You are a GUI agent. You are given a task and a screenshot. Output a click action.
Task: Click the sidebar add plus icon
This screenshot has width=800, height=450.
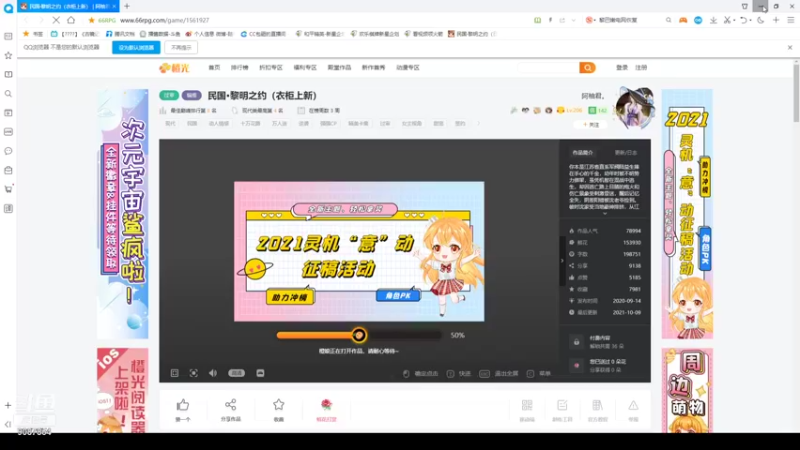coord(8,406)
